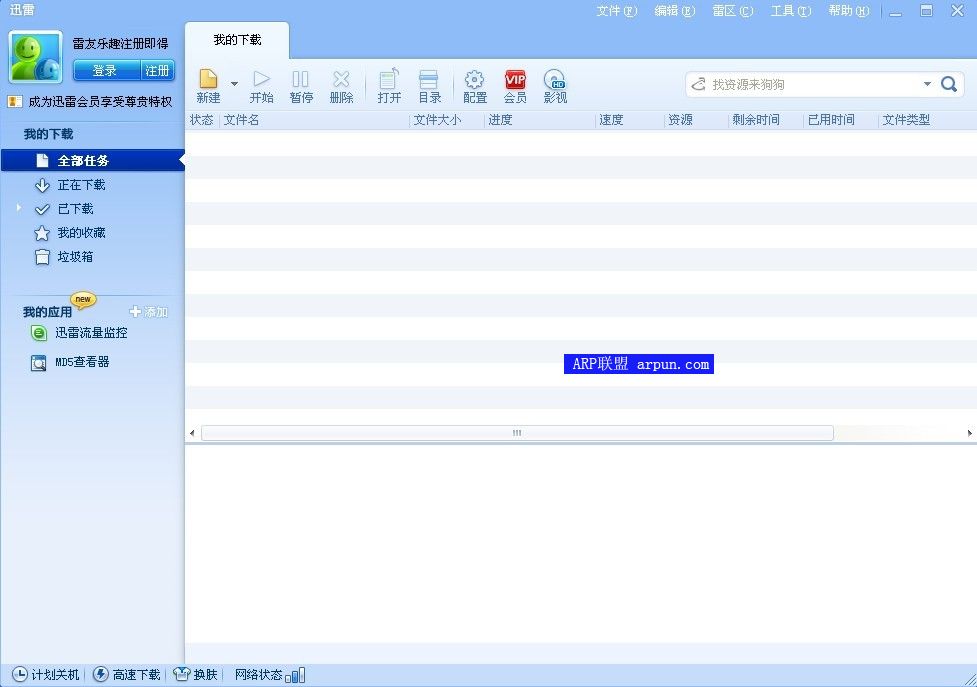This screenshot has width=977, height=687.
Task: Click the magnifier search icon
Action: [949, 84]
